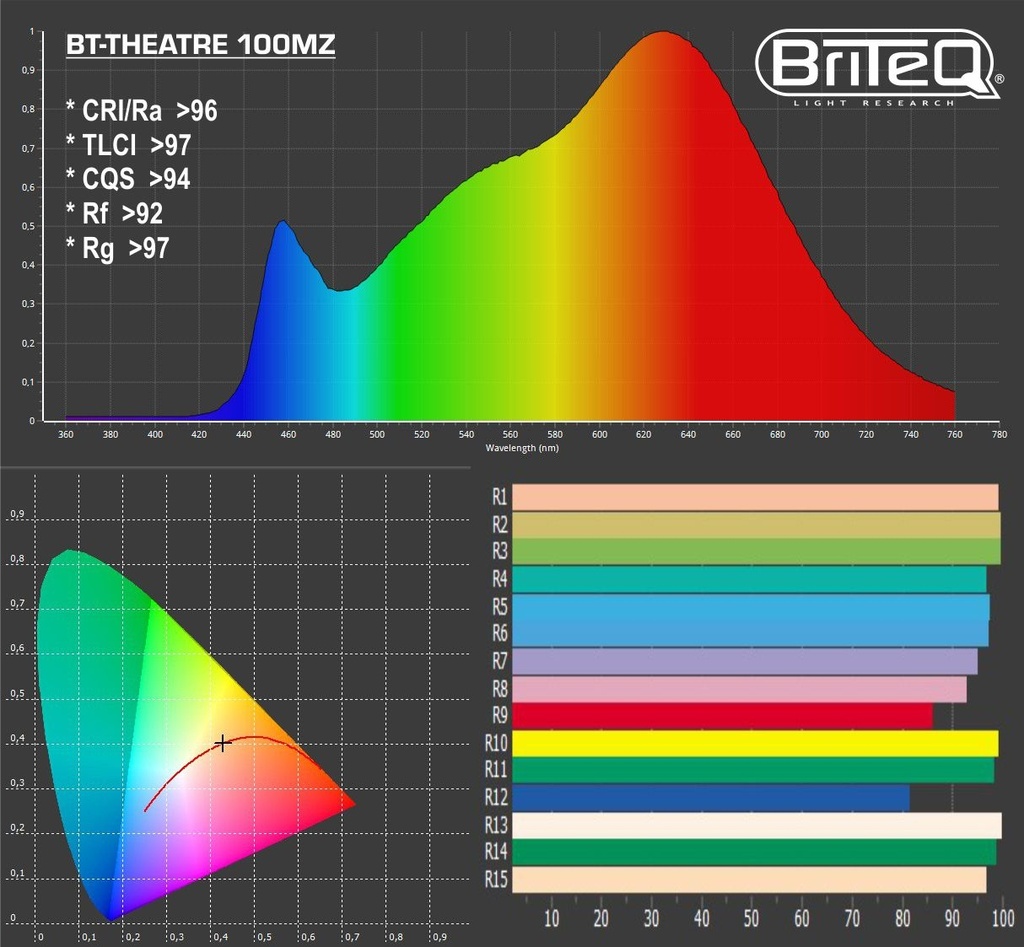This screenshot has height=947, width=1024.
Task: Click the R10 yellow bar
Action: (756, 744)
